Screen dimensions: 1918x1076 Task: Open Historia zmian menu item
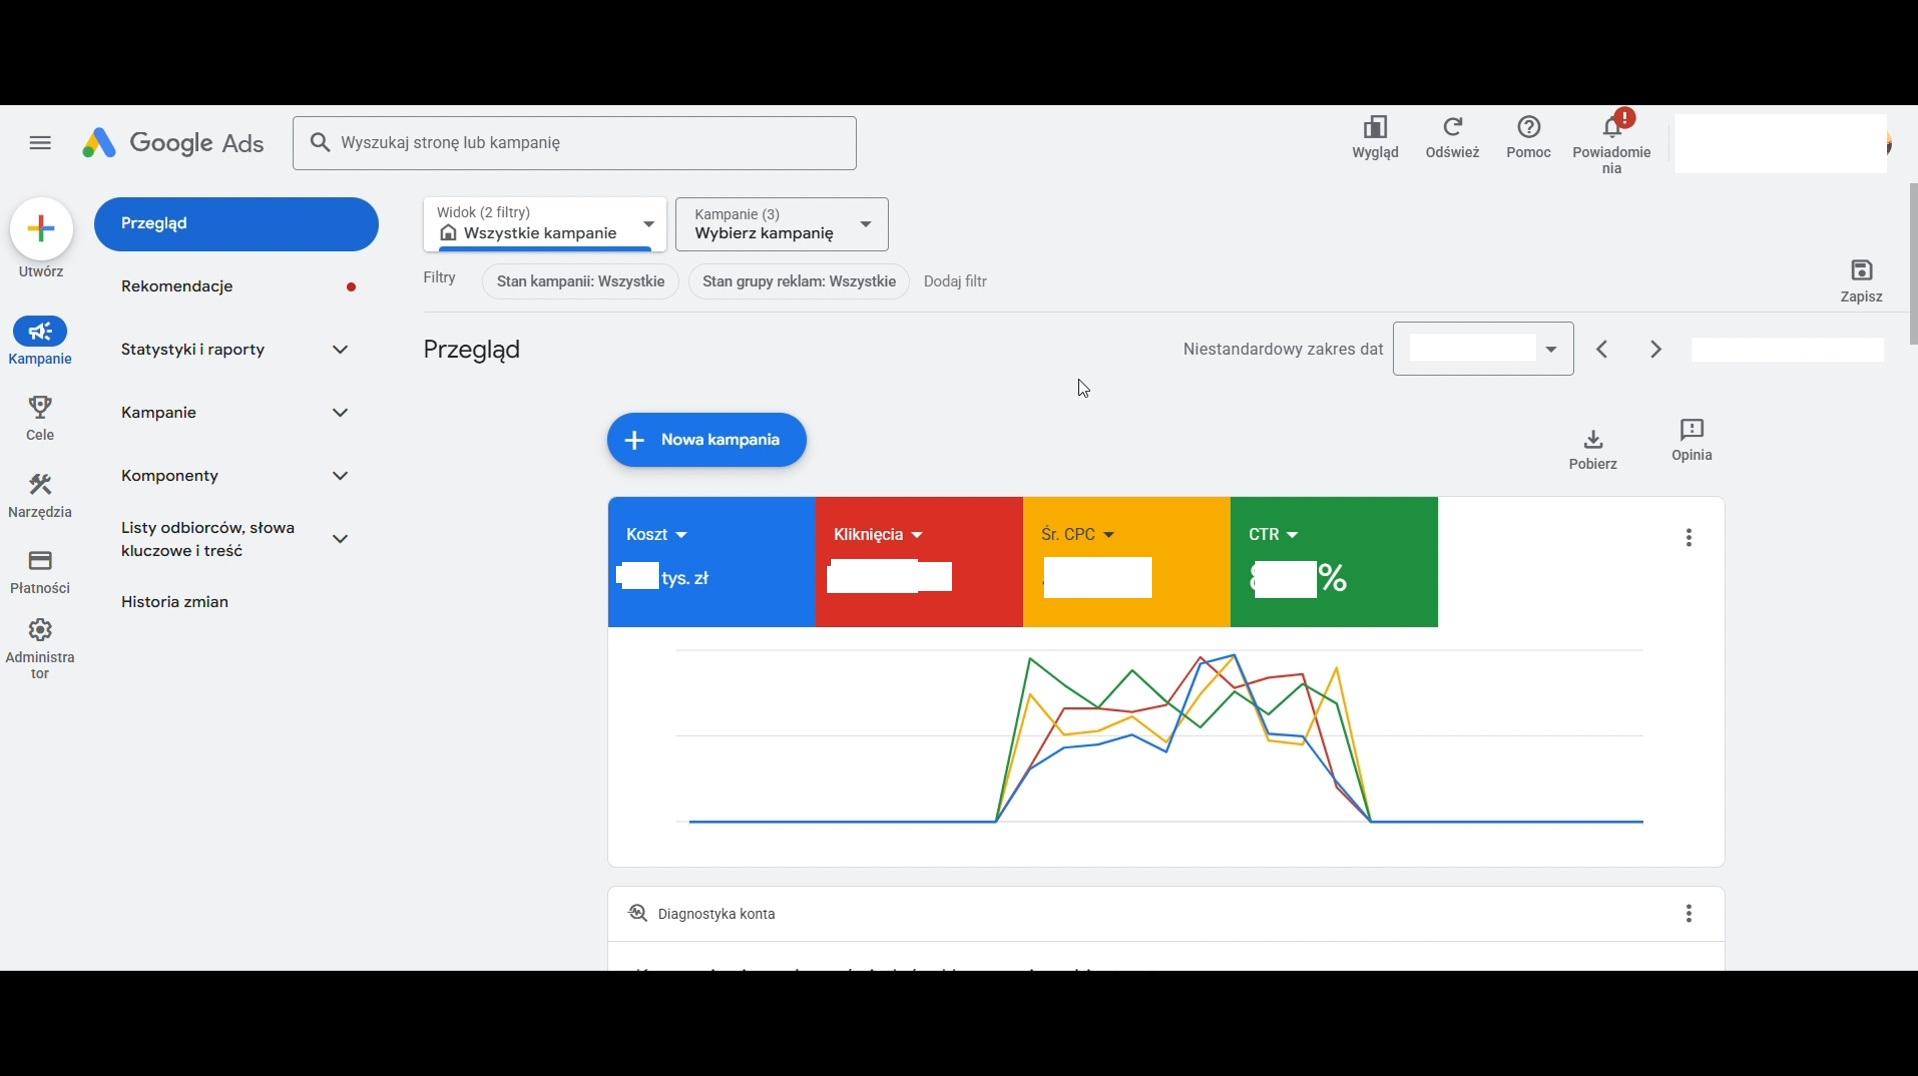[x=175, y=602]
